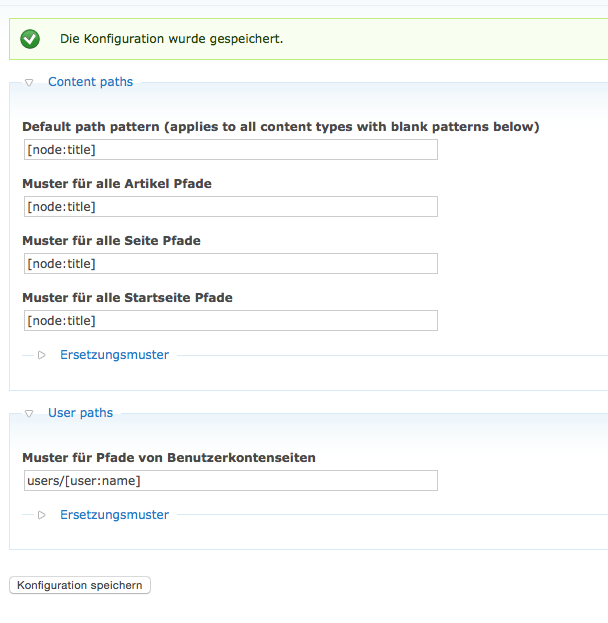Click the 'Muster für alle Artikel Pfade' label
608x623 pixels.
coord(116,184)
